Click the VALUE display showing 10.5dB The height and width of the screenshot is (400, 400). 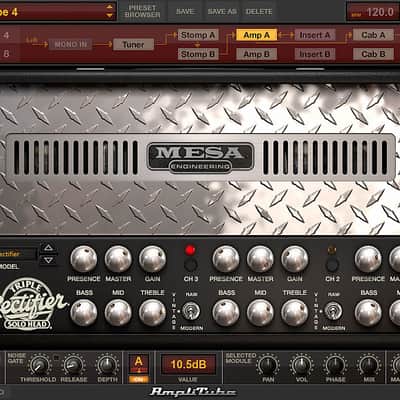point(189,364)
